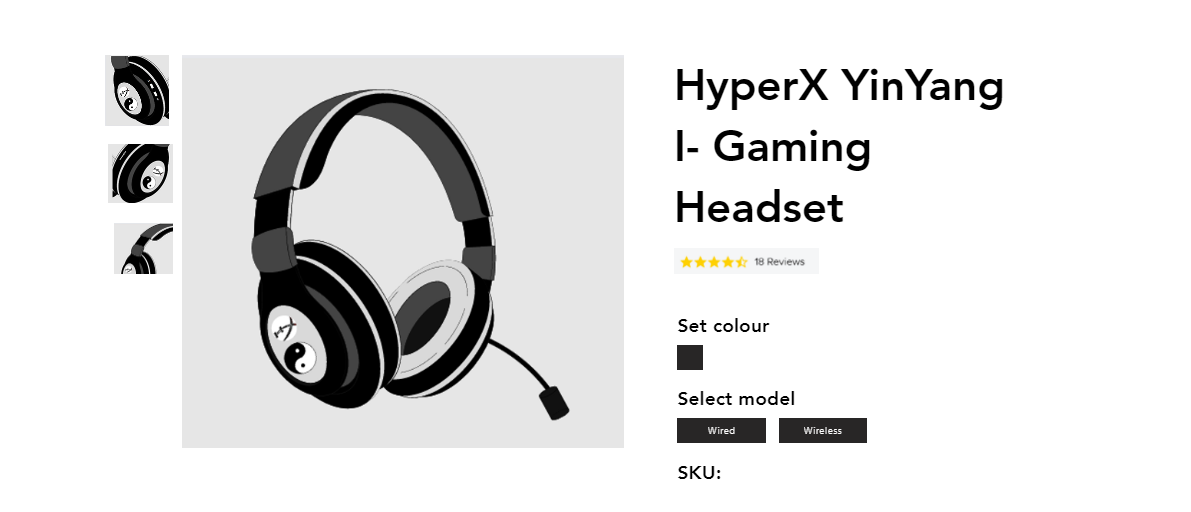Open the 18 Reviews link

pyautogui.click(x=779, y=262)
